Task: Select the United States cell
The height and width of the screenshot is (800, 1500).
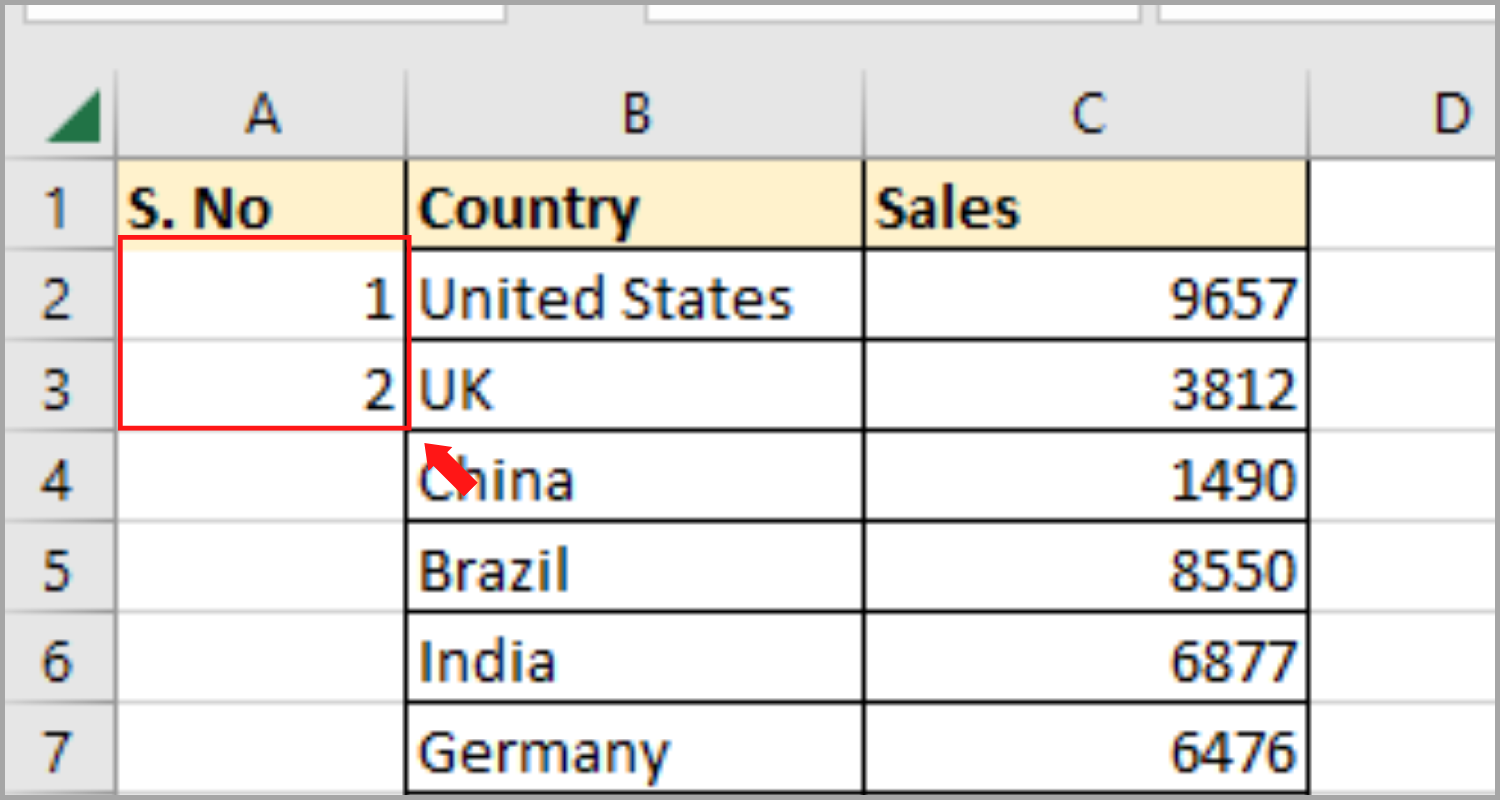Action: (x=635, y=297)
